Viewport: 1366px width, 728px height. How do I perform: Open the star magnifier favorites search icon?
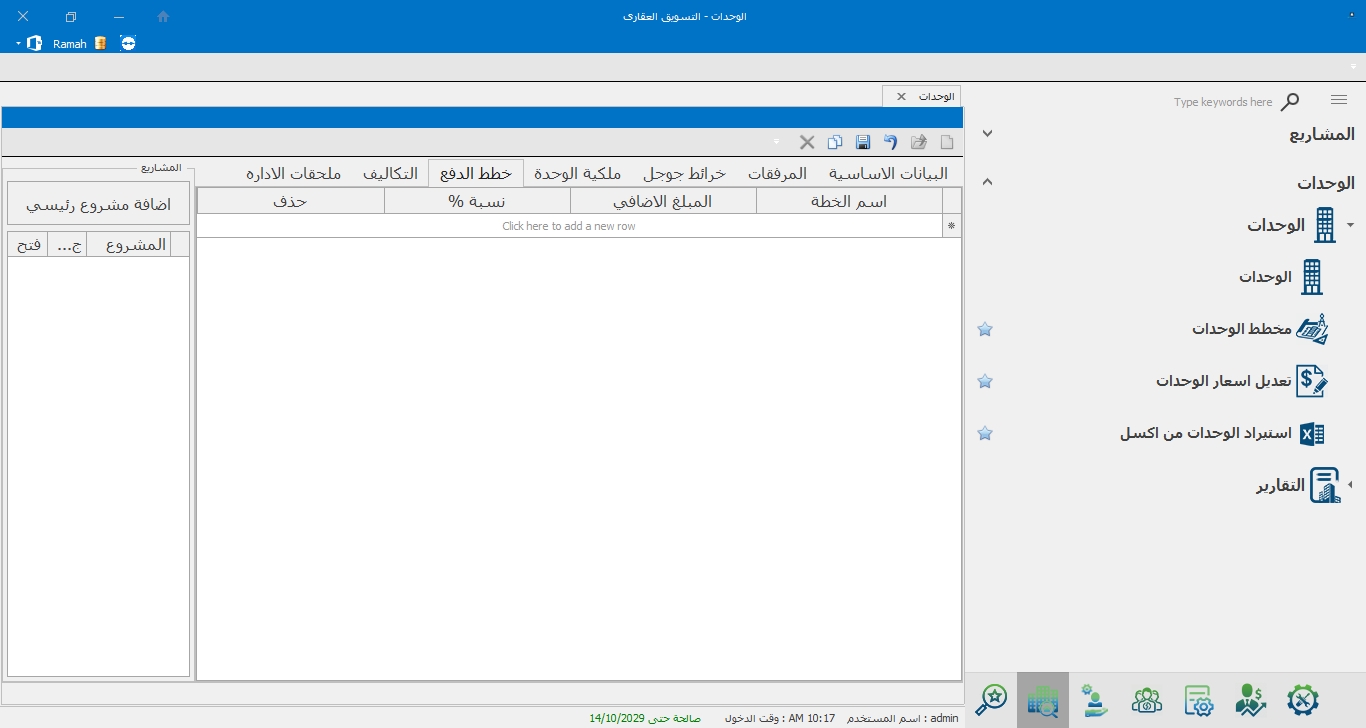pos(991,700)
